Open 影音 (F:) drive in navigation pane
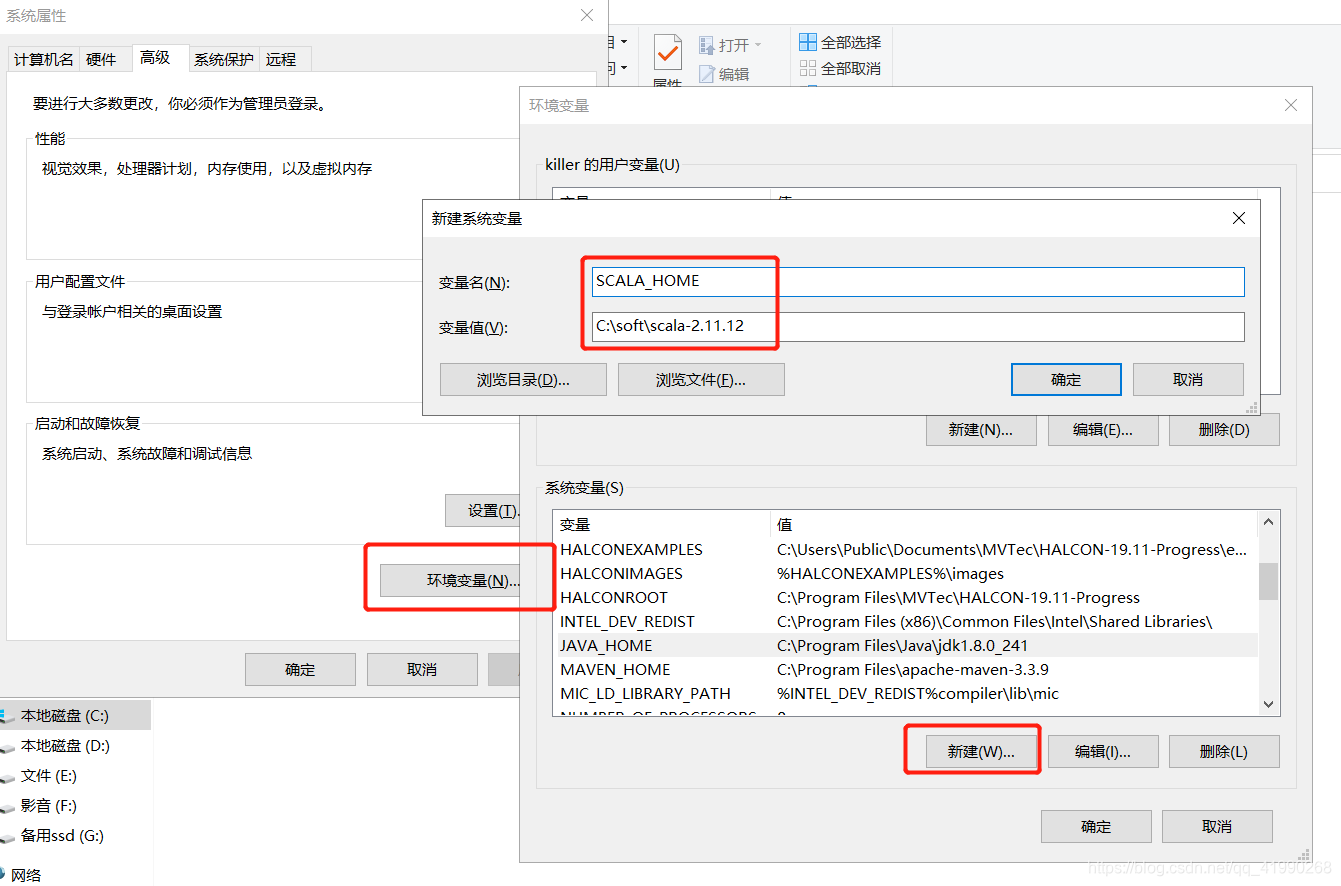The height and width of the screenshot is (886, 1341). point(49,806)
